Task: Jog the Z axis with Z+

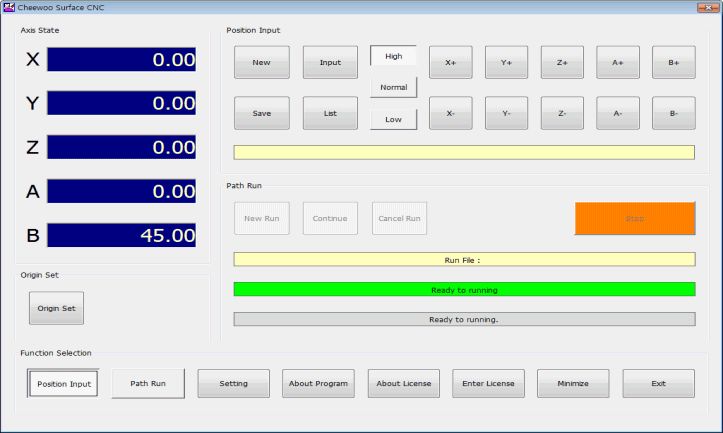Action: [x=562, y=62]
